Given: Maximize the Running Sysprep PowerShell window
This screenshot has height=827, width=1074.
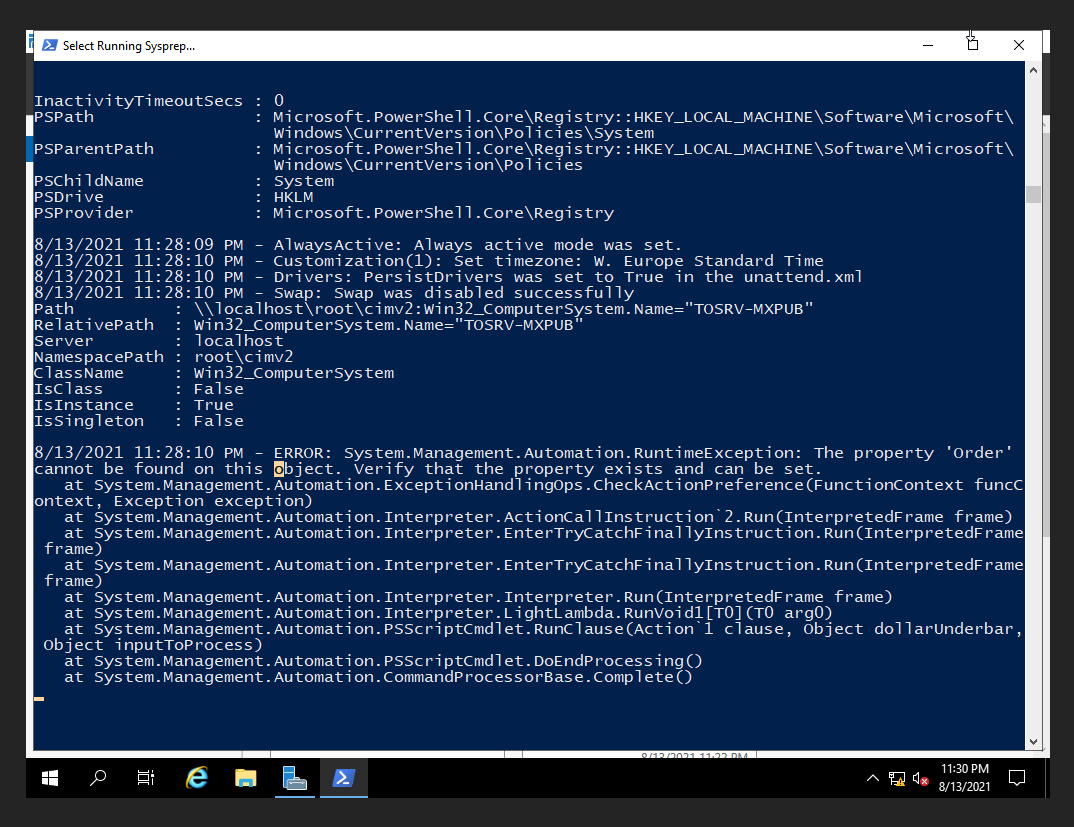Looking at the screenshot, I should (972, 45).
